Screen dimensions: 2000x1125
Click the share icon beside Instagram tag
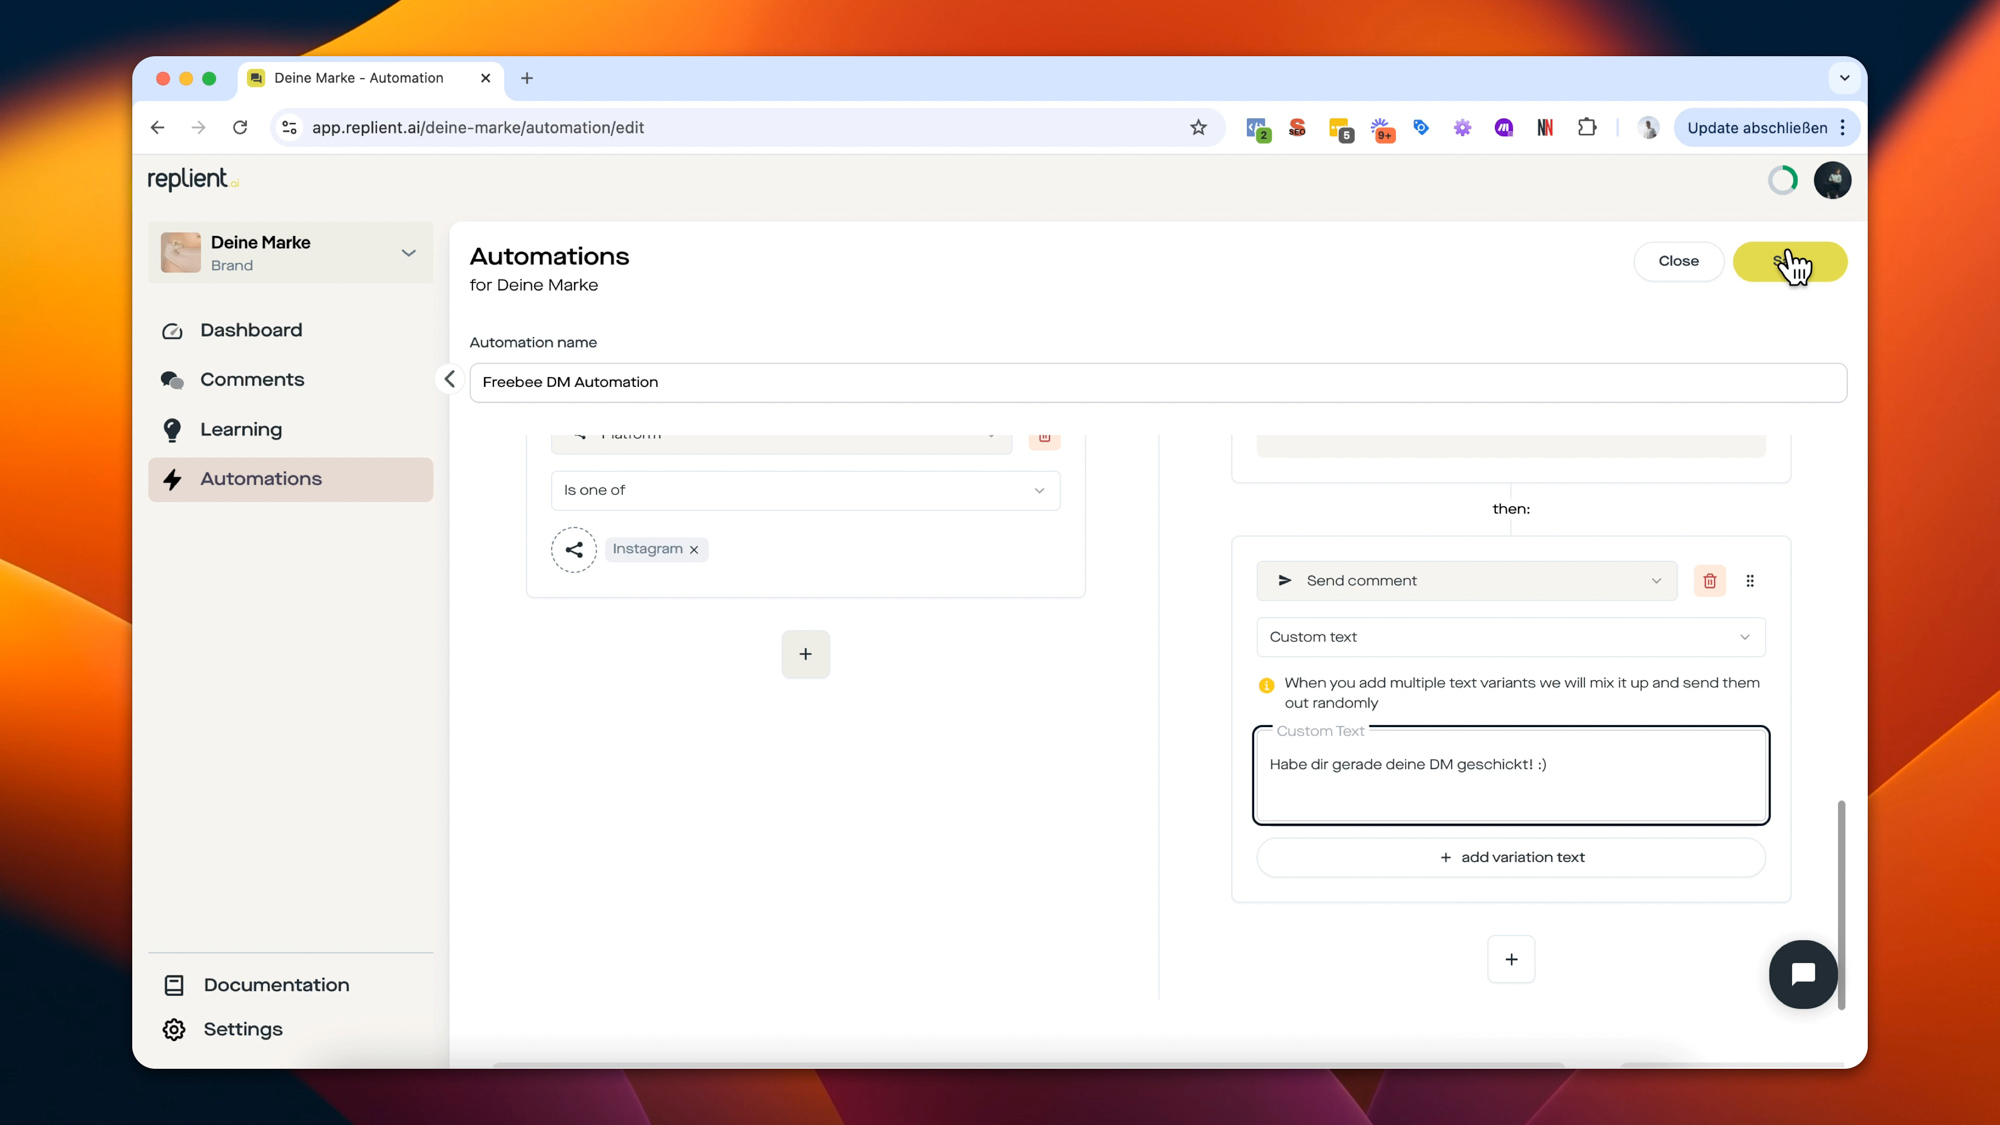pos(574,550)
